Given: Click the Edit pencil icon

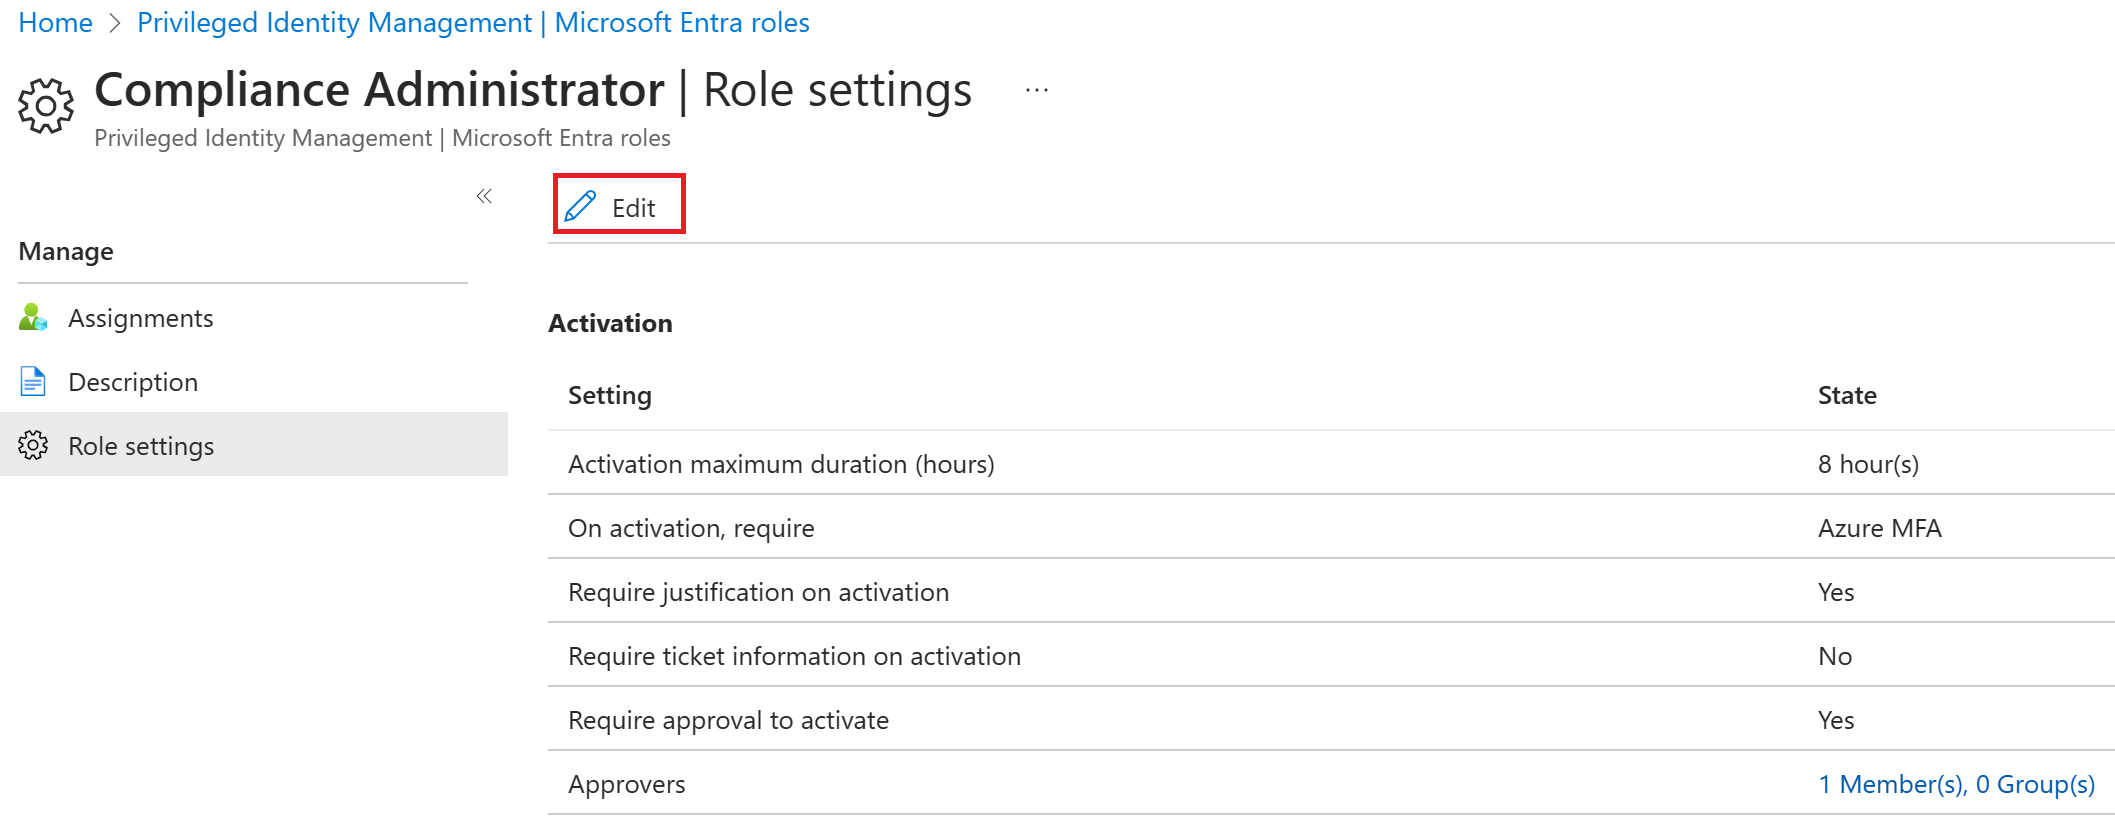Looking at the screenshot, I should point(581,207).
